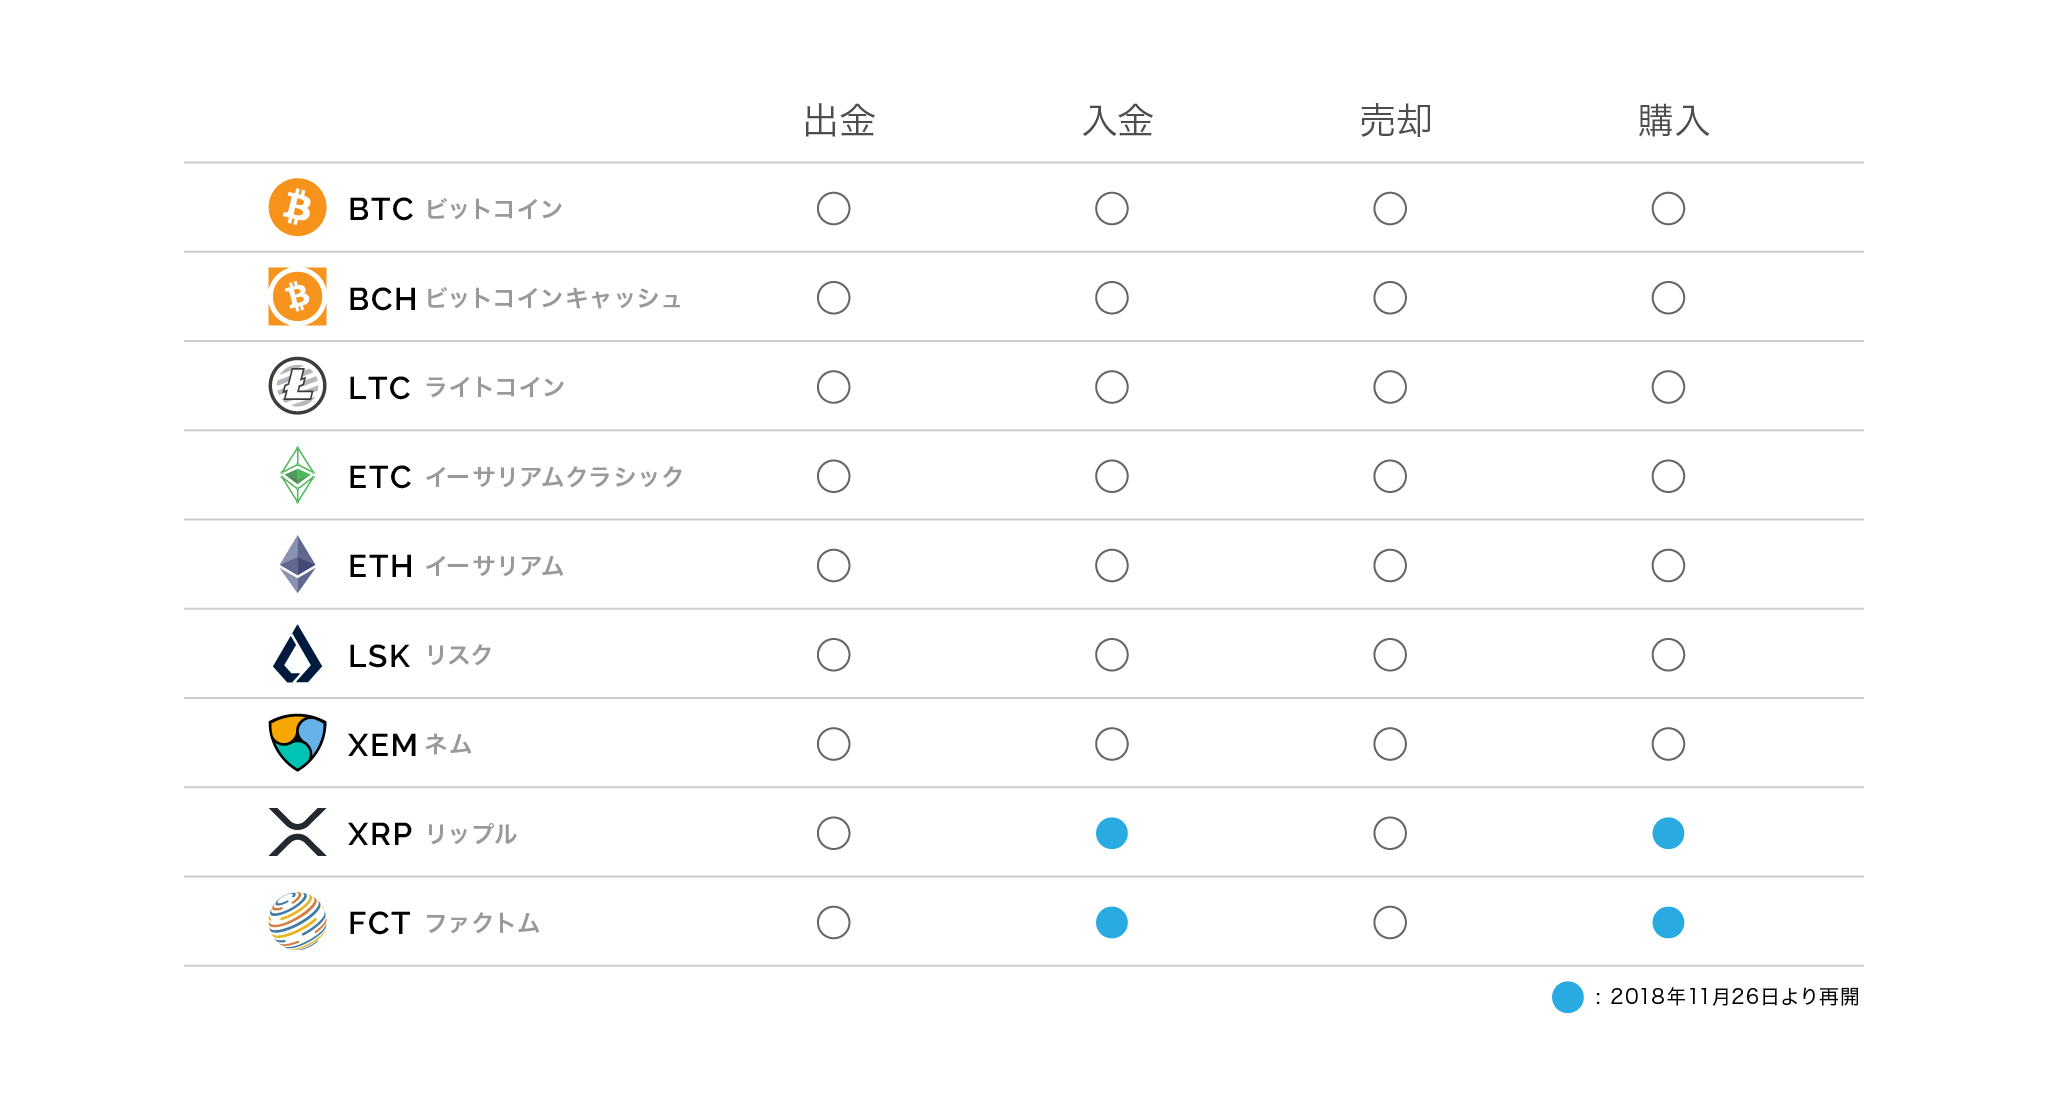2048x1112 pixels.
Task: Click the 出金 column header
Action: [839, 121]
